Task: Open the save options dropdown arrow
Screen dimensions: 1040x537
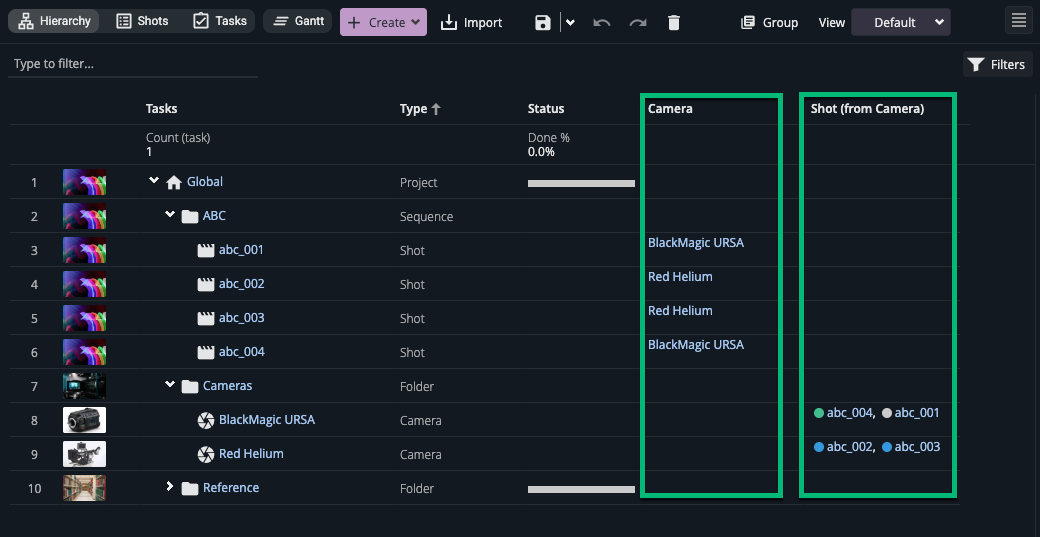Action: [x=570, y=22]
